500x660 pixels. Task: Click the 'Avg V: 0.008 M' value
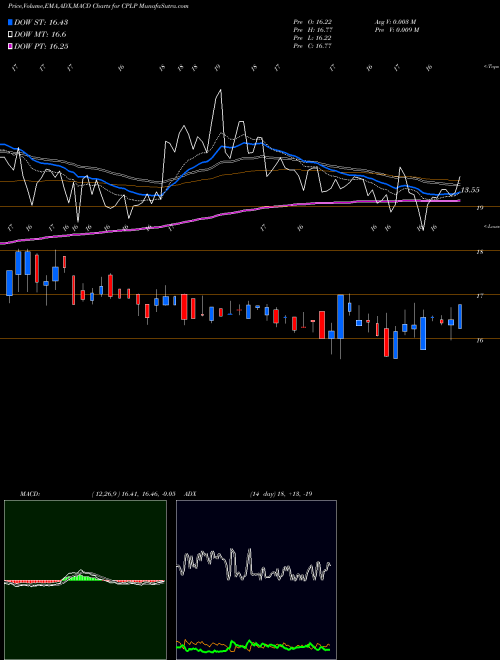point(396,21)
